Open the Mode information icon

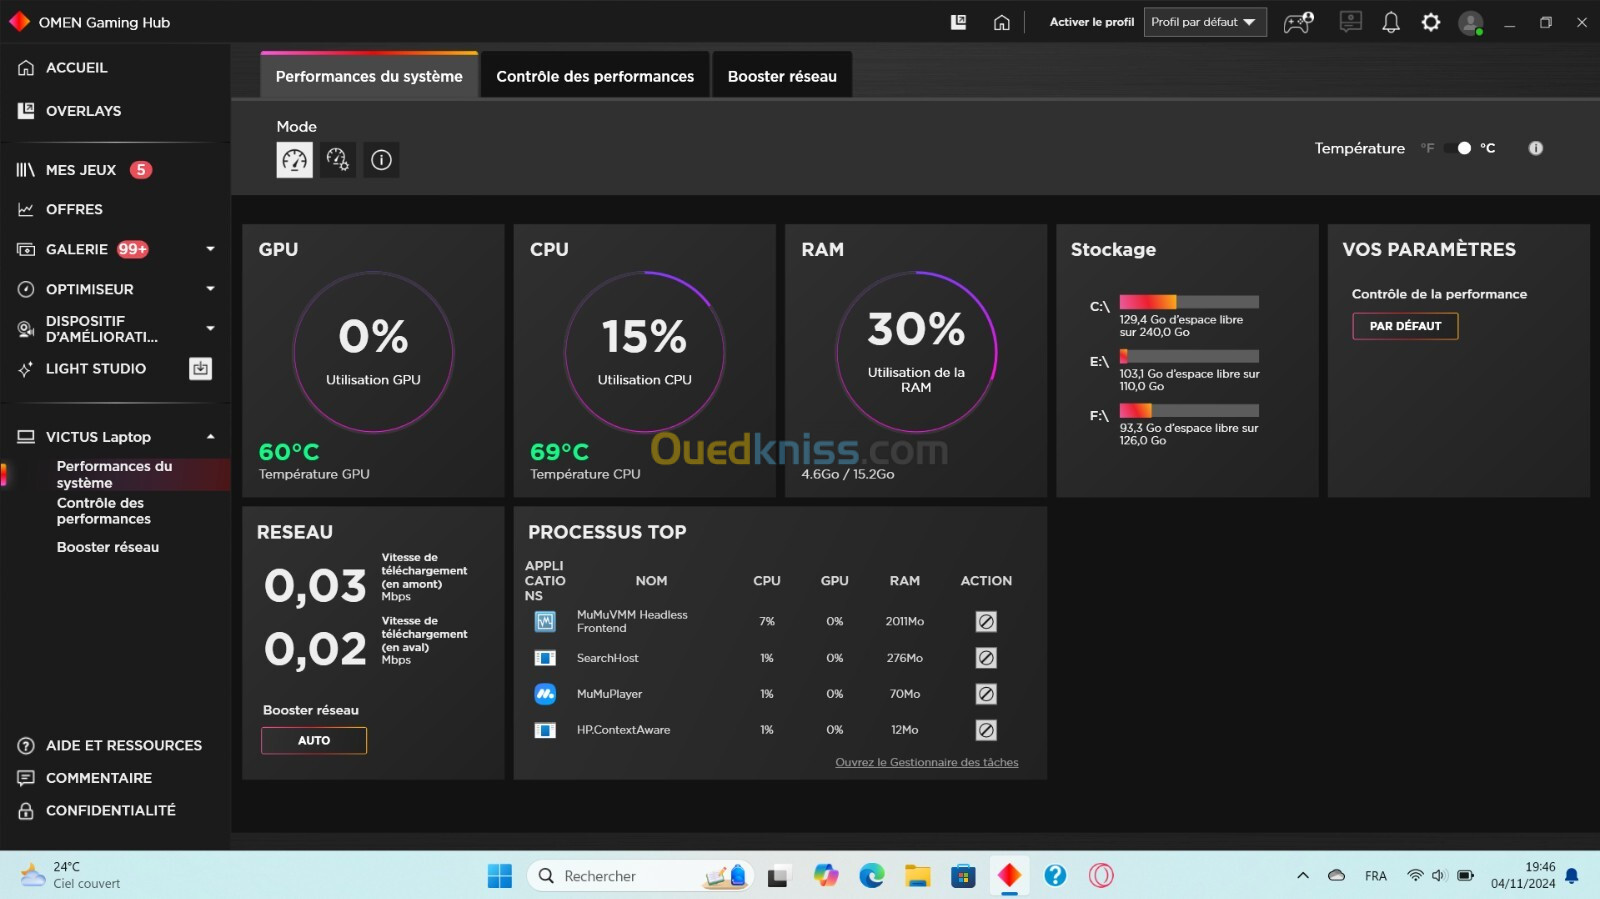(x=381, y=160)
